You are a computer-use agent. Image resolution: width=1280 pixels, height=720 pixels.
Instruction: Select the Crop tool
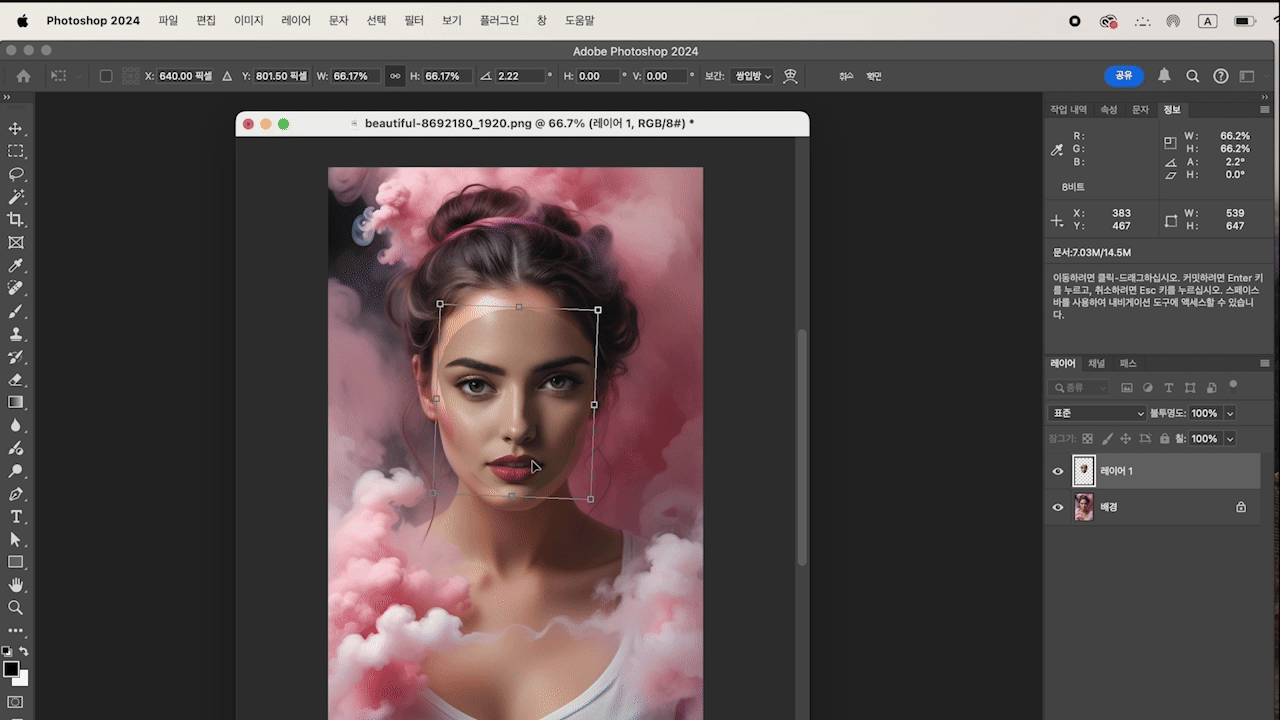[16, 220]
